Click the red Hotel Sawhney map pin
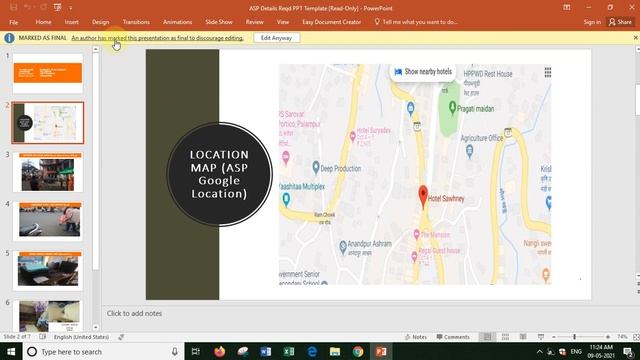Viewport: 640px width, 360px height. point(423,197)
